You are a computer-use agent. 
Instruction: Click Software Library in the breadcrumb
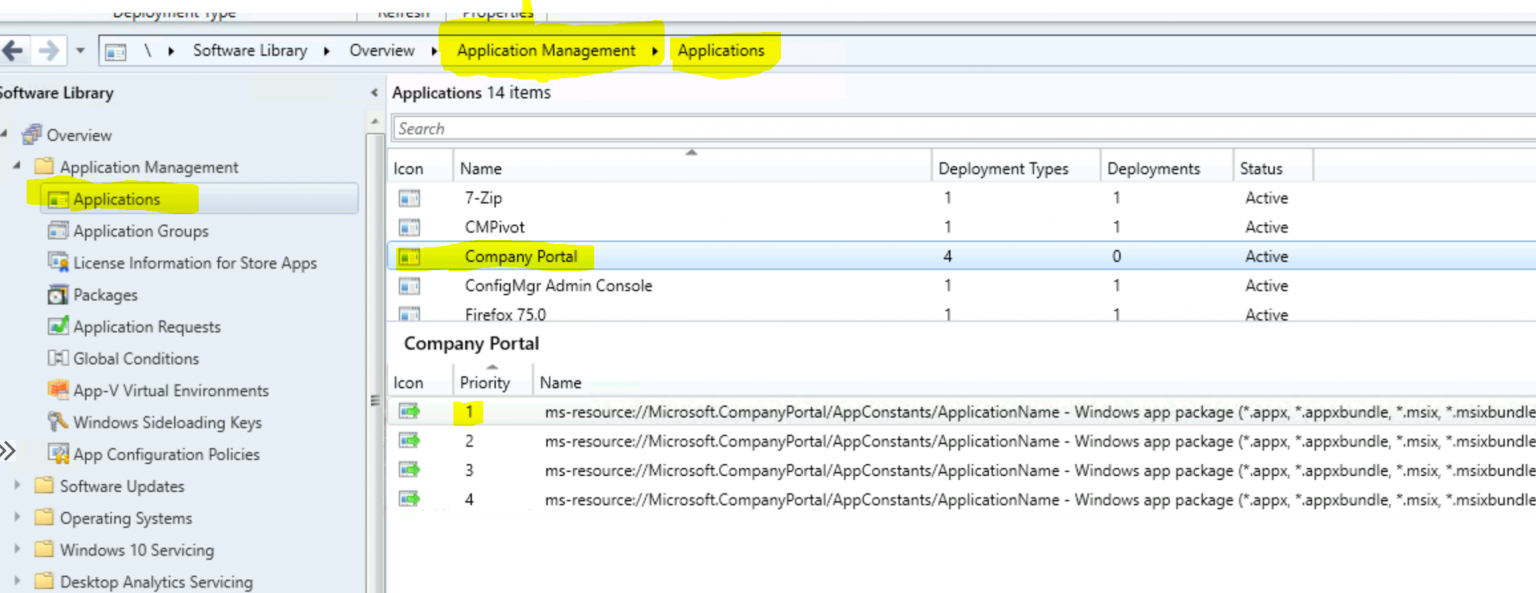[x=249, y=50]
